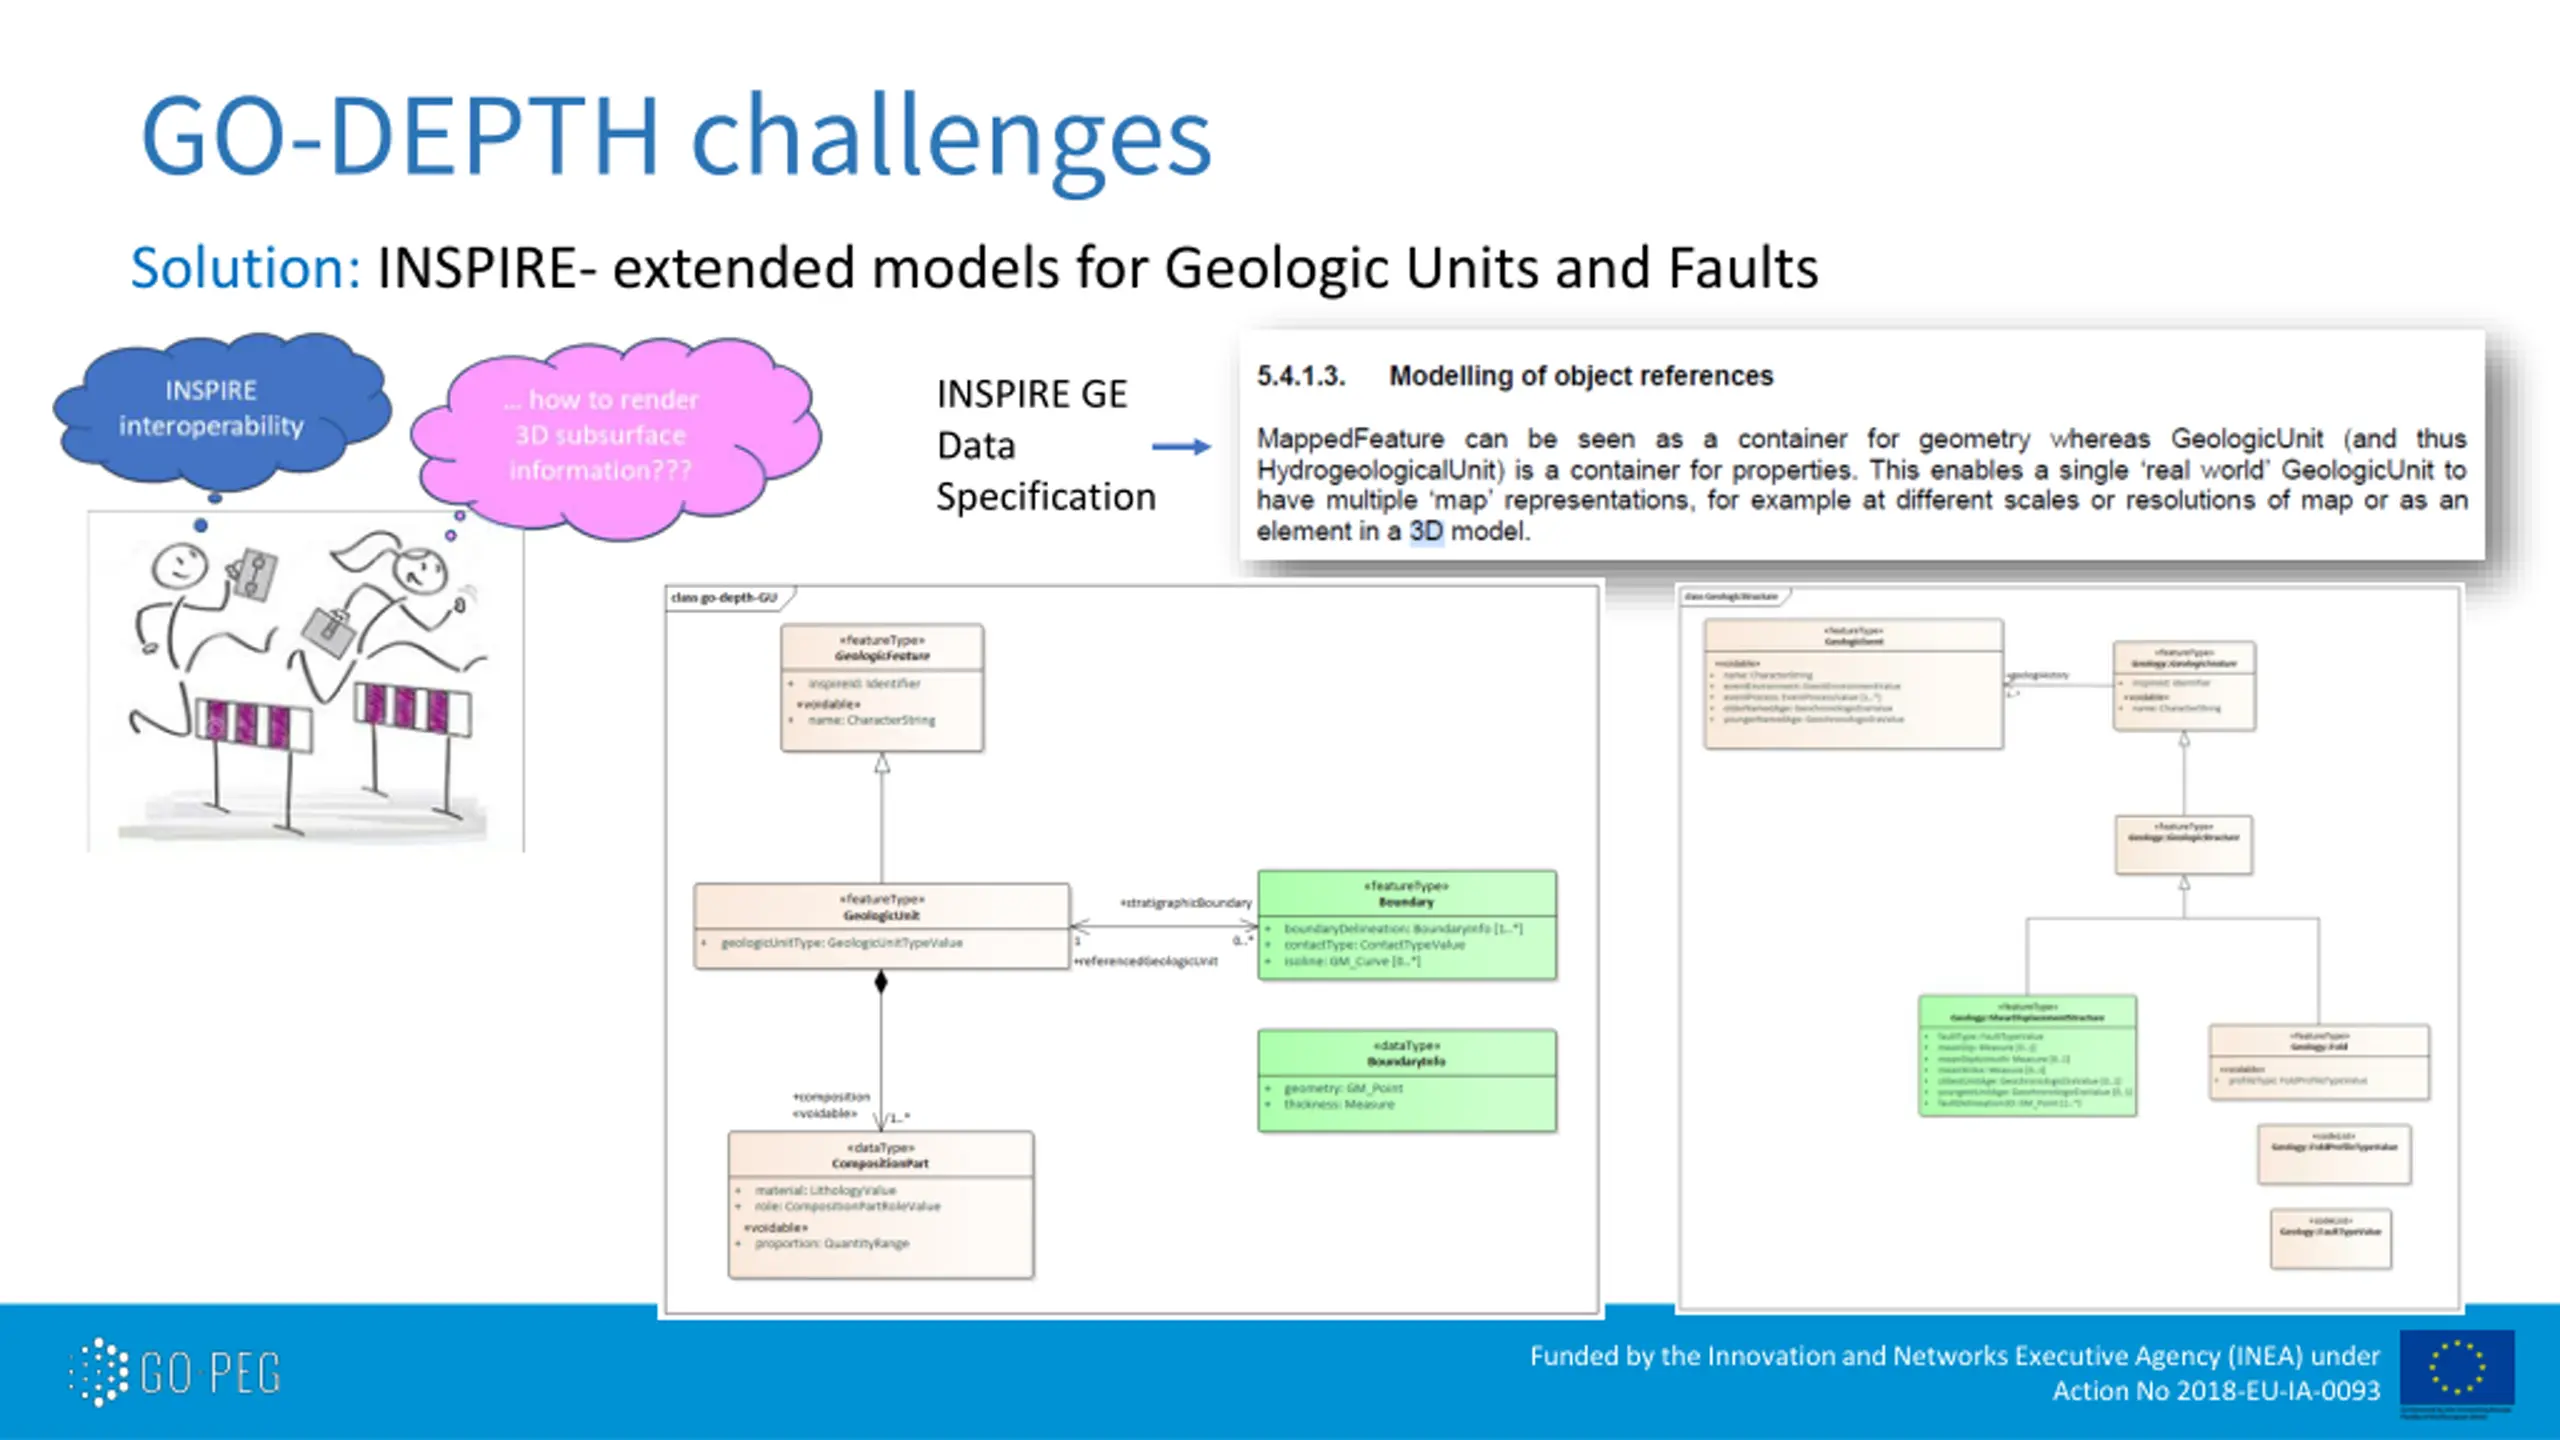Select the green Boundary feature type box

coord(1407,925)
